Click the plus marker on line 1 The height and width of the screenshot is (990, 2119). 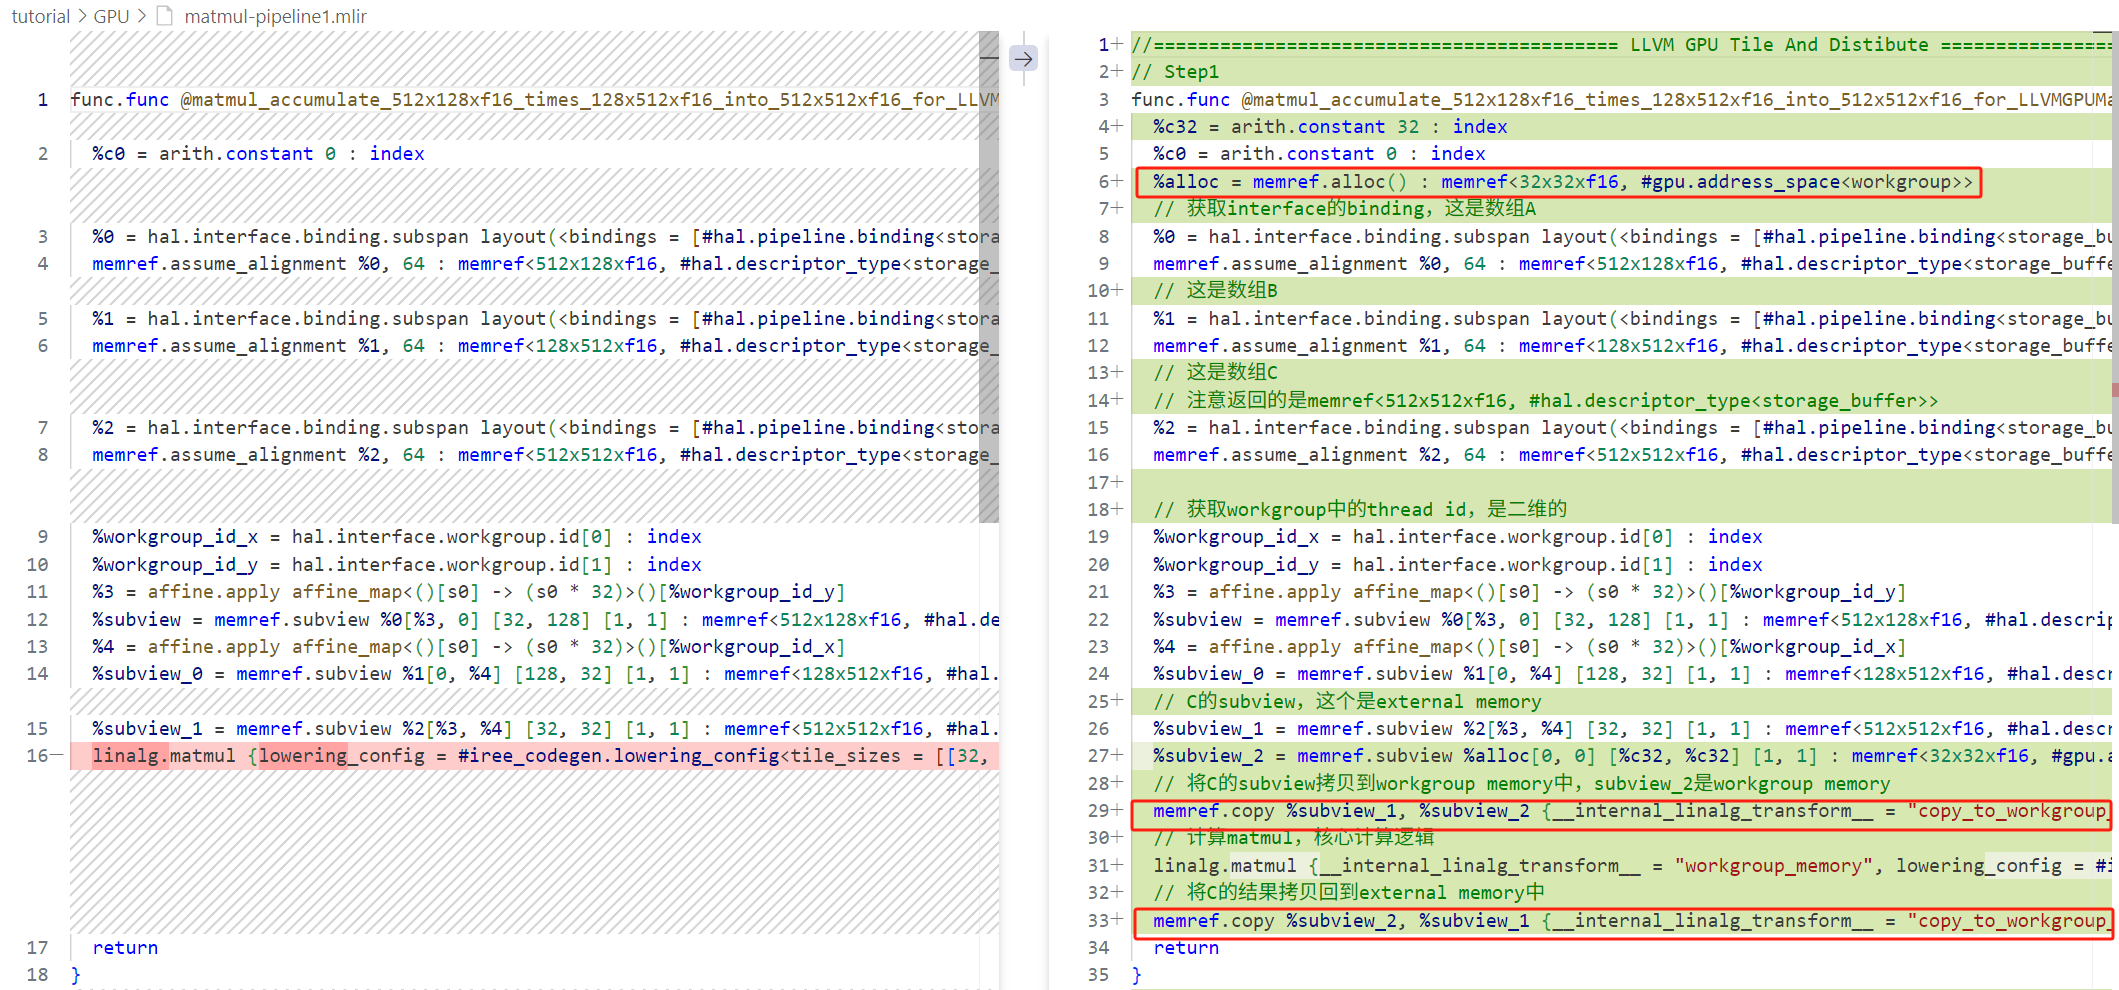[1117, 44]
